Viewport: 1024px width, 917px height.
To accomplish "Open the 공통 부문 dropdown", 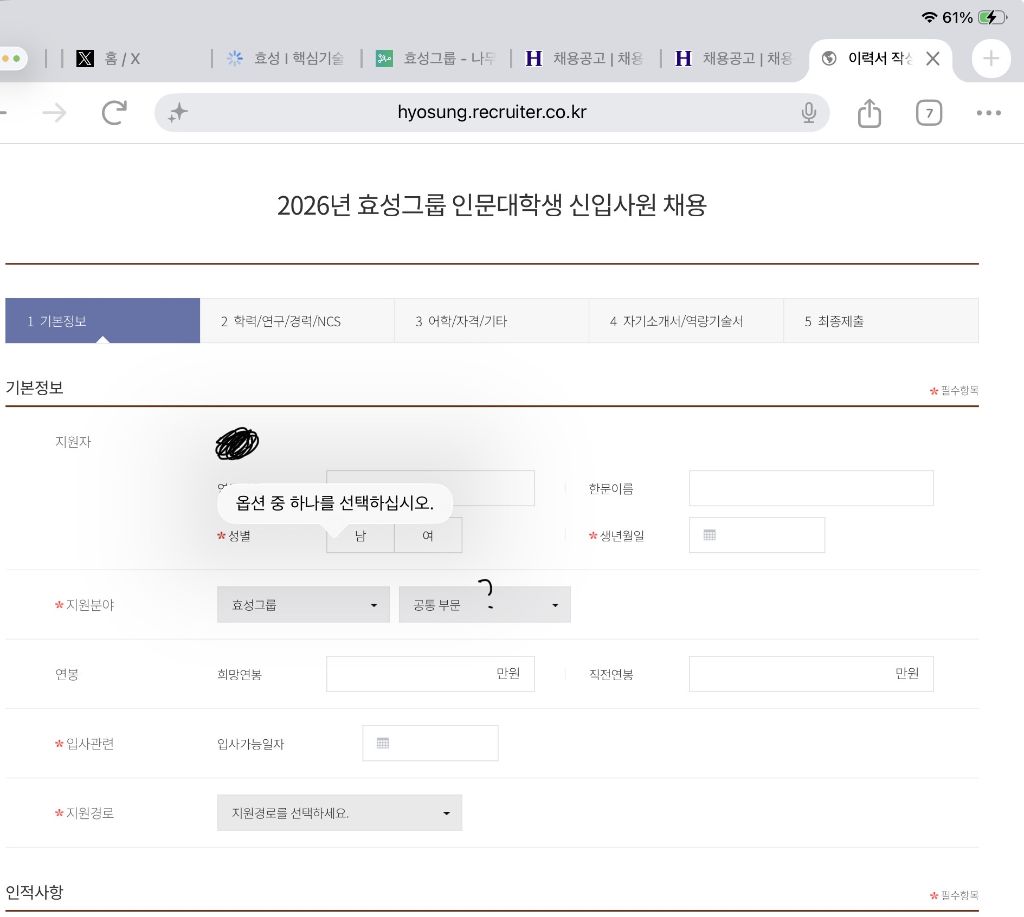I will coord(485,605).
